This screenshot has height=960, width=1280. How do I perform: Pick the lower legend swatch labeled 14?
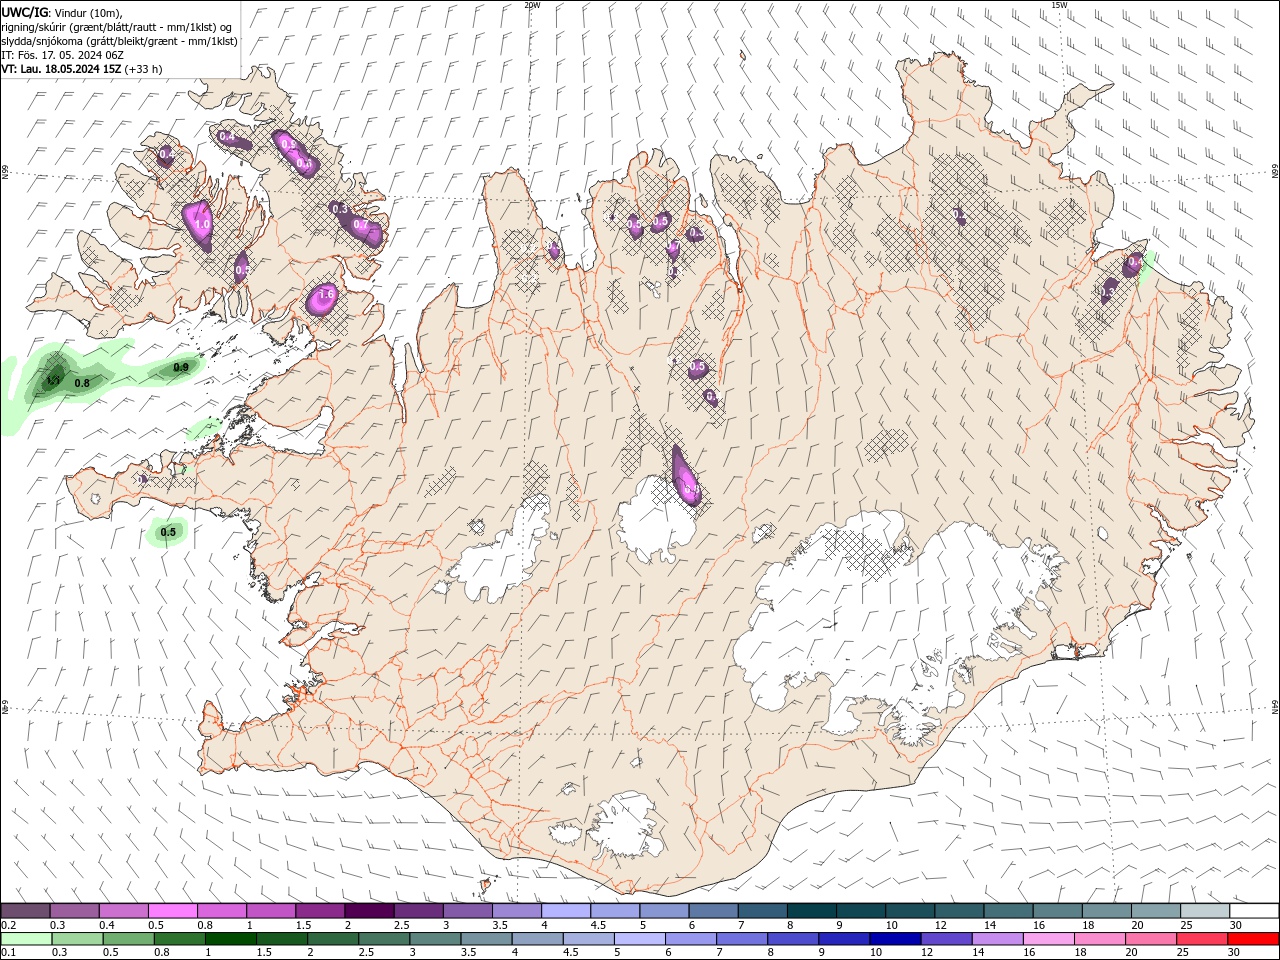pyautogui.click(x=996, y=939)
